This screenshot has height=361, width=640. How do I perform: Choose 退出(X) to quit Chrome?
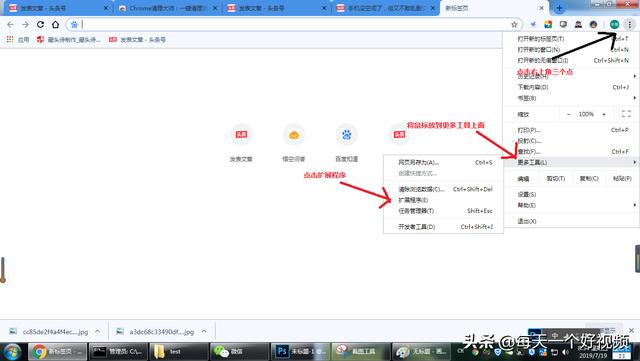572,221
